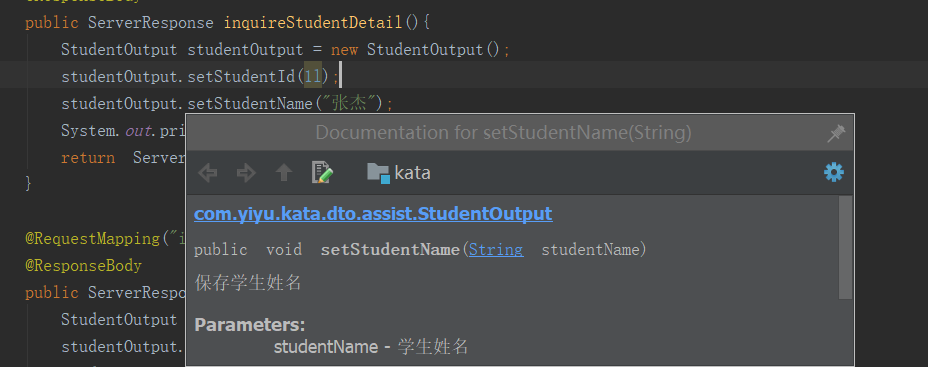Click 'setStudentName' in the documentation signature
Screen dimensions: 928x367
click(x=390, y=250)
